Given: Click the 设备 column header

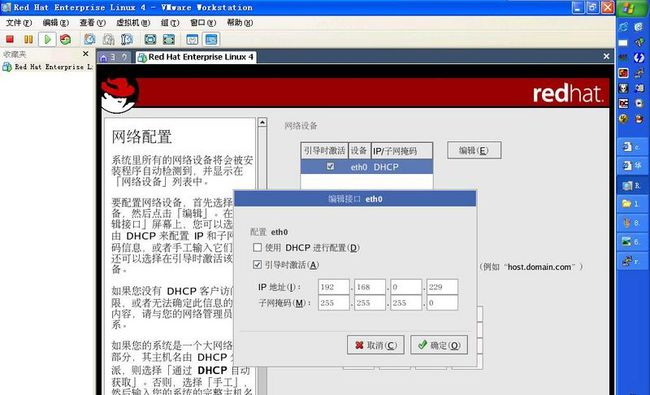Looking at the screenshot, I should [359, 150].
